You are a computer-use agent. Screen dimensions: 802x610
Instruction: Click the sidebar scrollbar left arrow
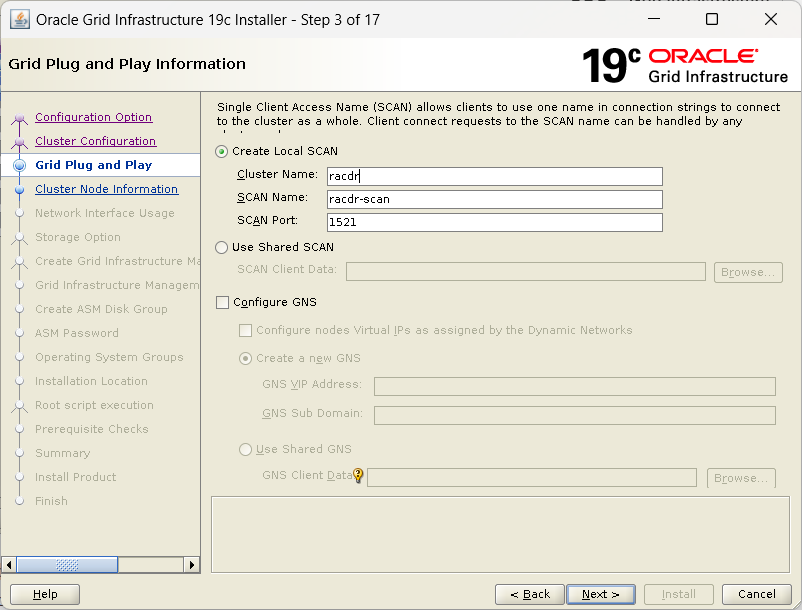click(x=9, y=565)
